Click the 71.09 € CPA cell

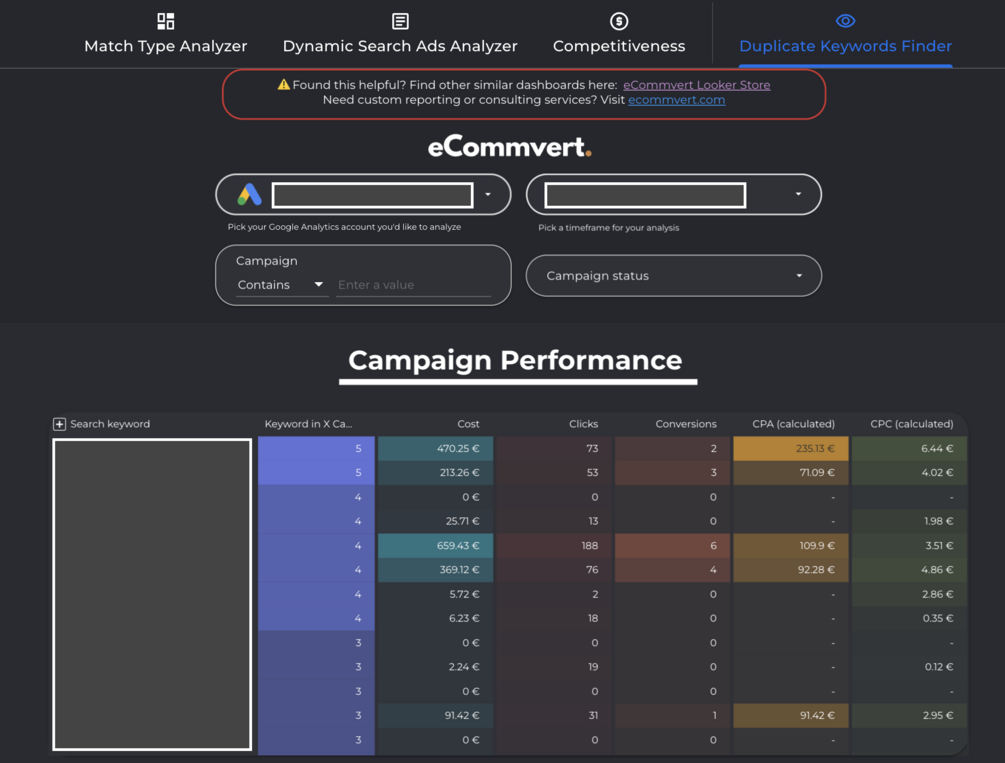(x=791, y=473)
